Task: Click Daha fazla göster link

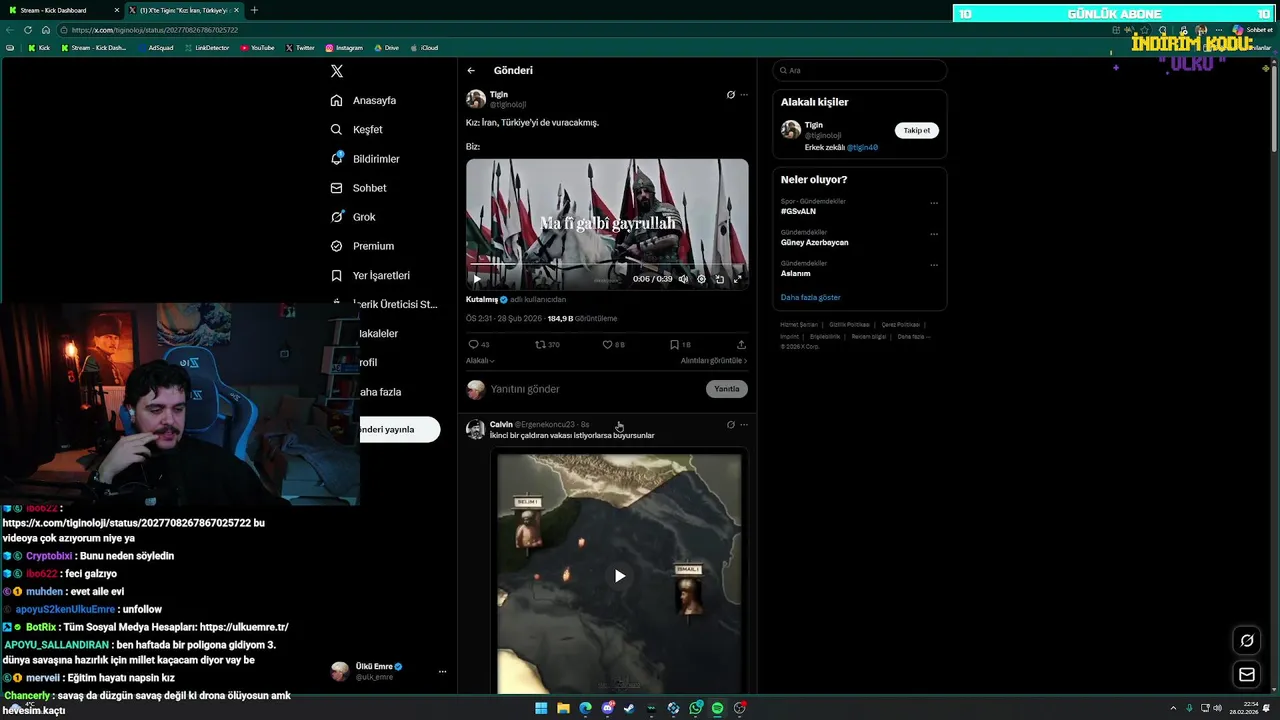Action: (811, 298)
